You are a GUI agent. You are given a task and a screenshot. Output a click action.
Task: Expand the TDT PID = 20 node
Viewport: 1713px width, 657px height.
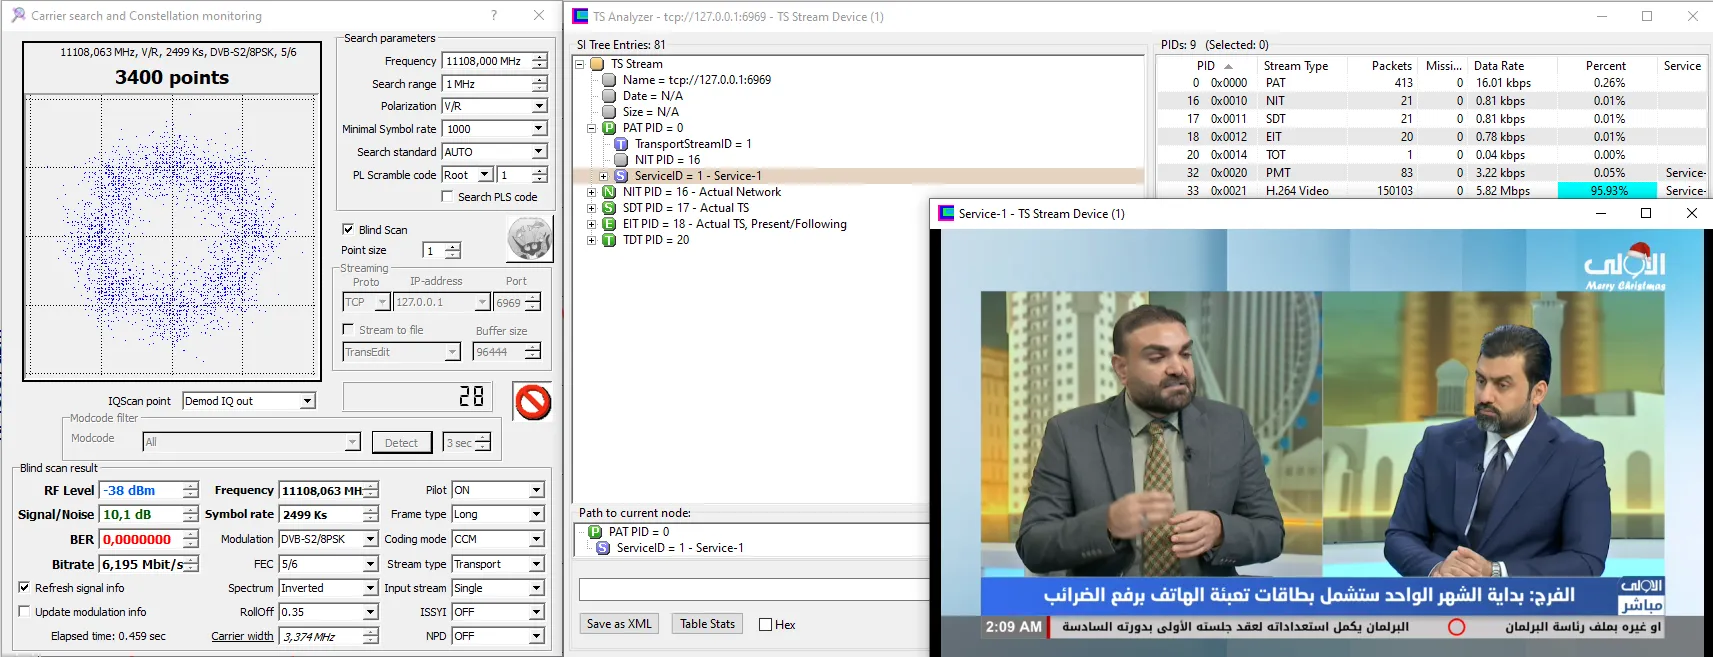(x=591, y=240)
